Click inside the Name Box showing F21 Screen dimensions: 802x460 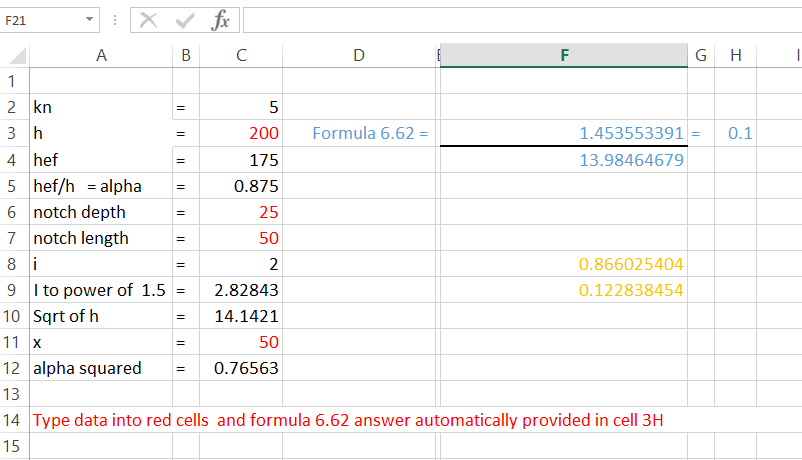40,20
